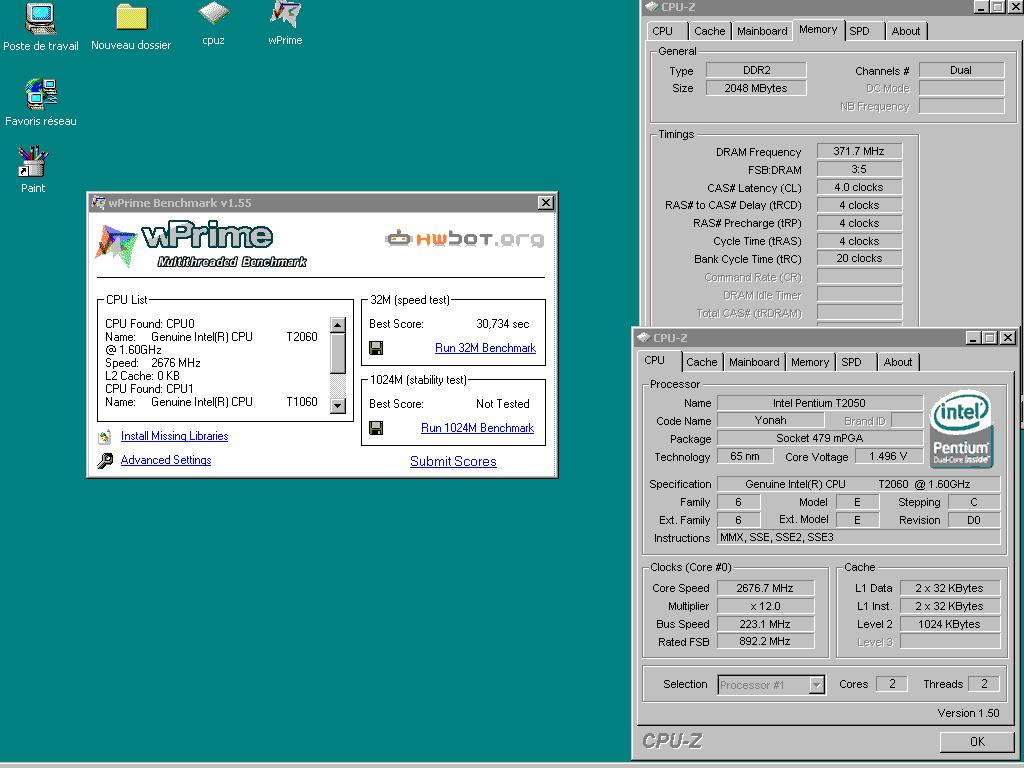The image size is (1024, 768).
Task: Click the CPU List scrollbar thumb
Action: (338, 353)
